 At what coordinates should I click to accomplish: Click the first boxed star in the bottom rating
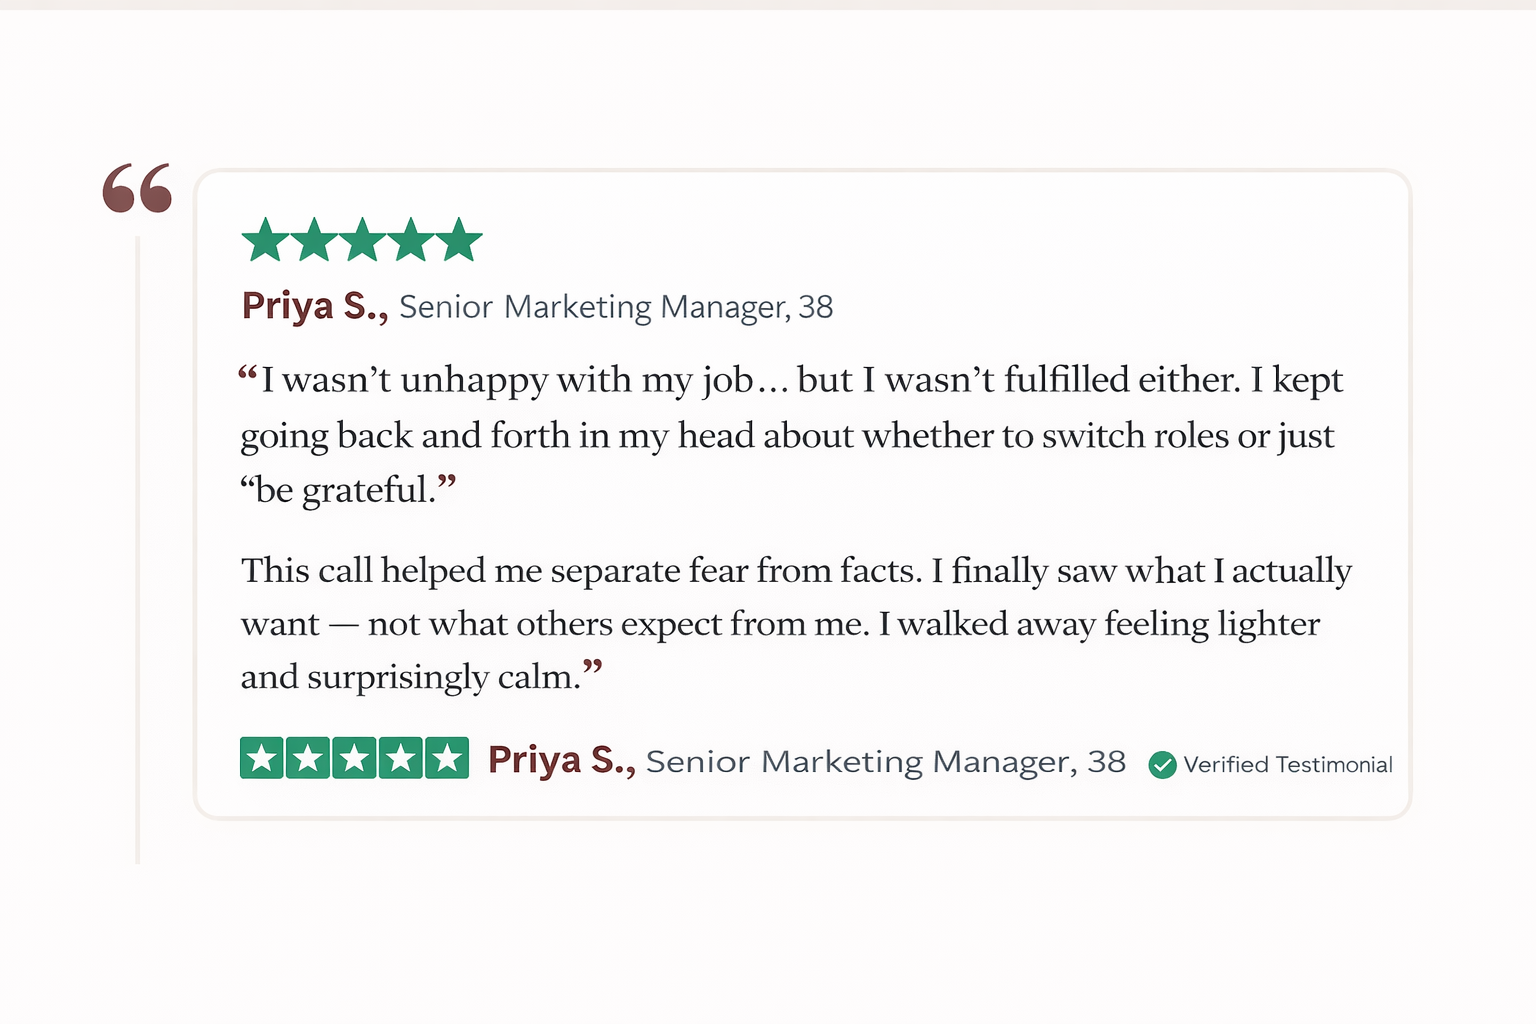click(x=262, y=758)
